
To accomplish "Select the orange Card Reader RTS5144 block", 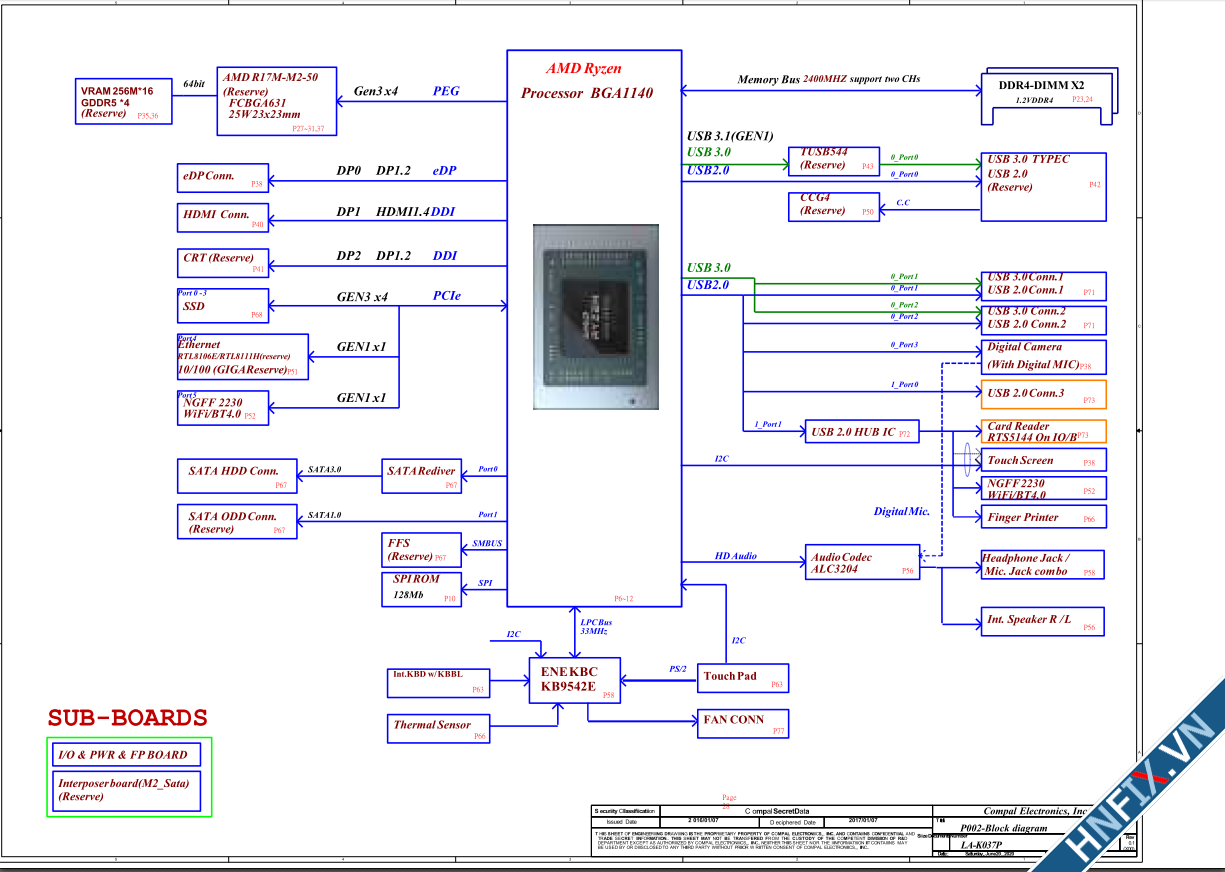I will pyautogui.click(x=1043, y=432).
